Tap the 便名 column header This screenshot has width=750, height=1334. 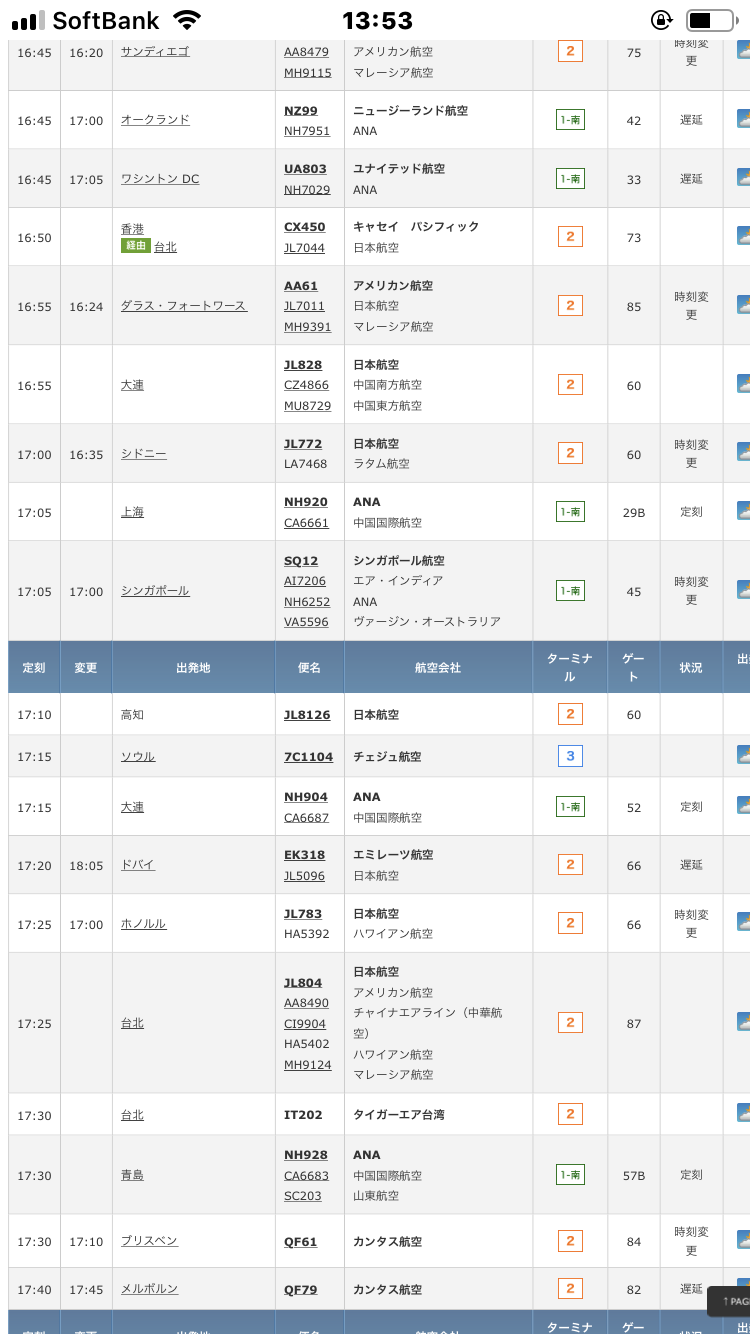click(x=310, y=667)
